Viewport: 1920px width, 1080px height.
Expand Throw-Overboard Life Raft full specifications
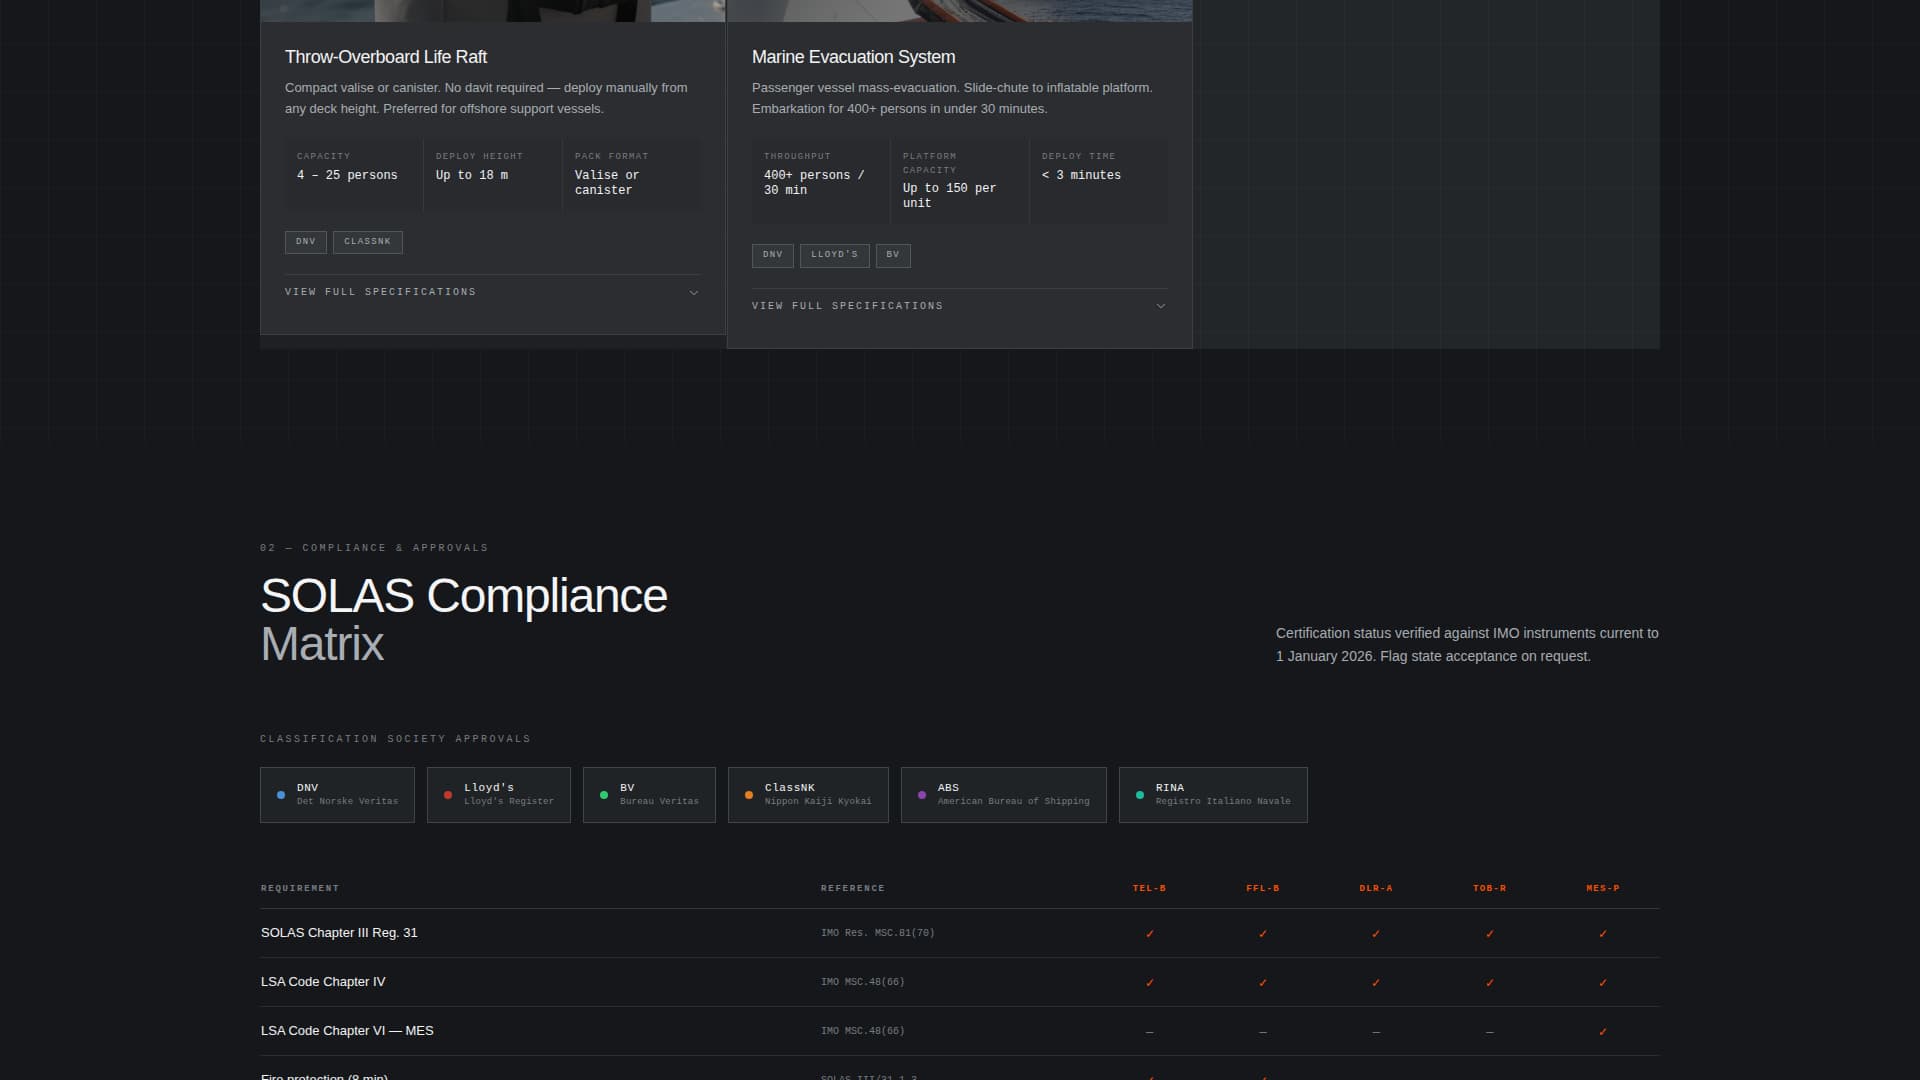(x=380, y=291)
